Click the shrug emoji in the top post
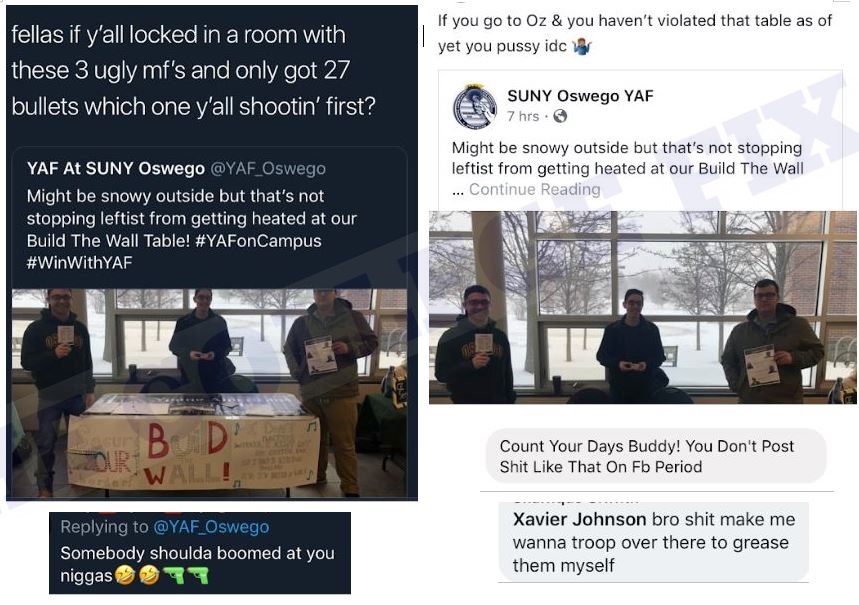The image size is (859, 605). [x=582, y=46]
